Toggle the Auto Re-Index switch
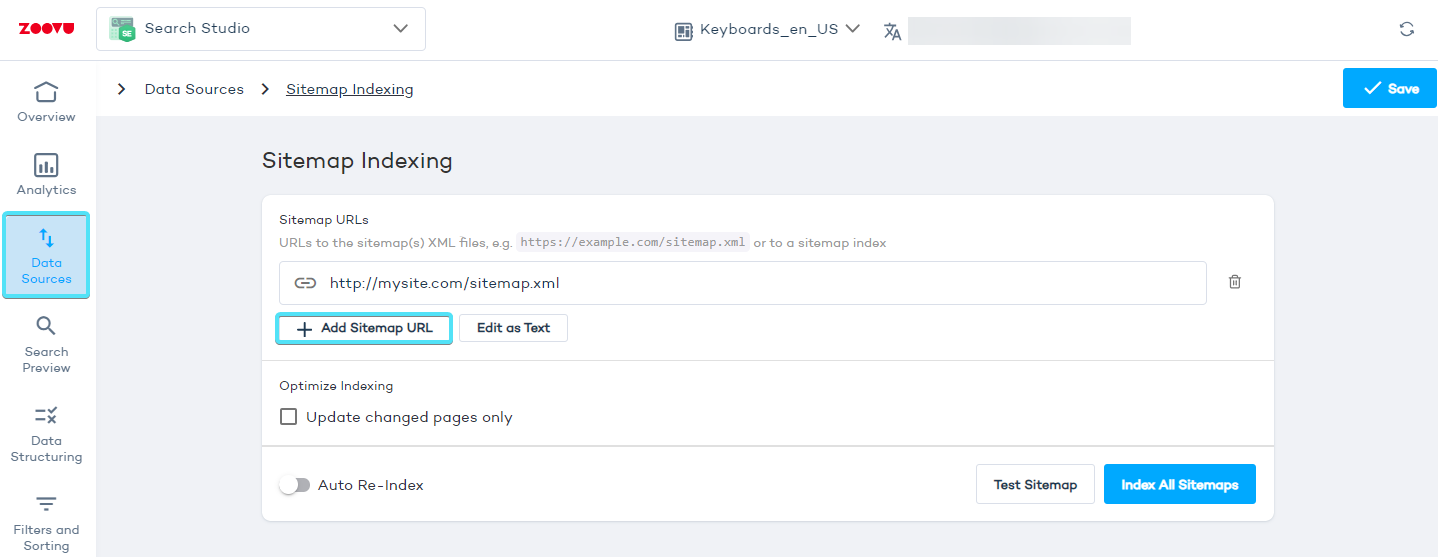 (295, 485)
